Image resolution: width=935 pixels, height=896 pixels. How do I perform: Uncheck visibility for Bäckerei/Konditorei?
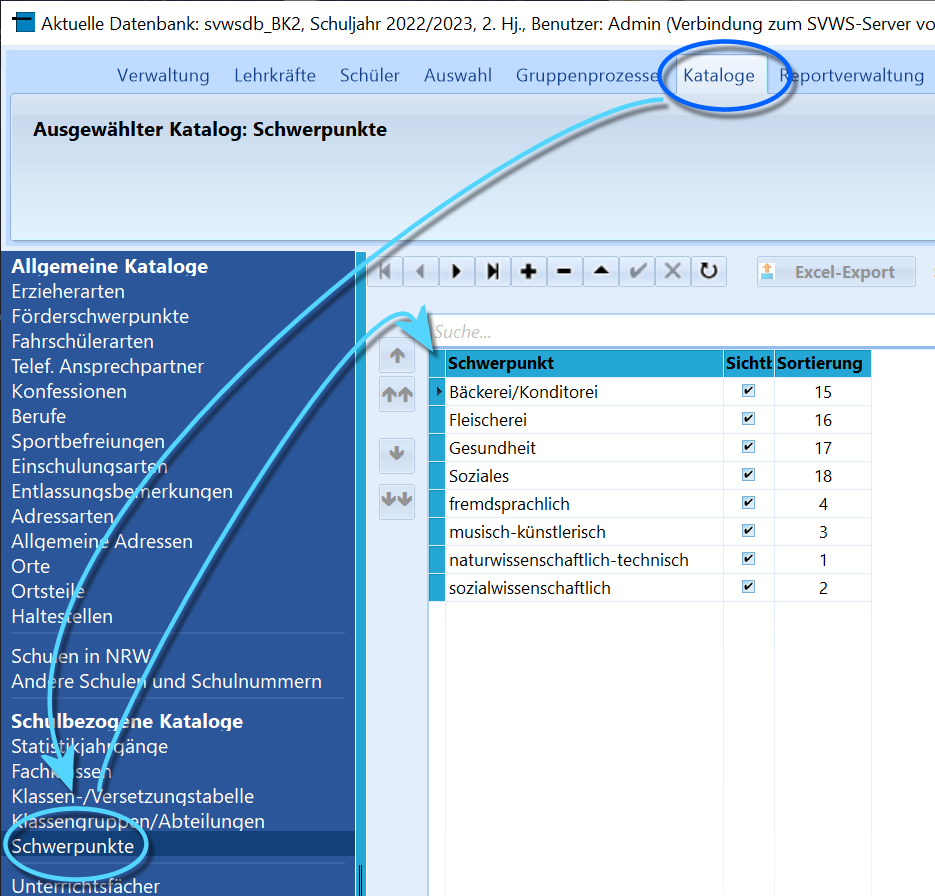748,391
